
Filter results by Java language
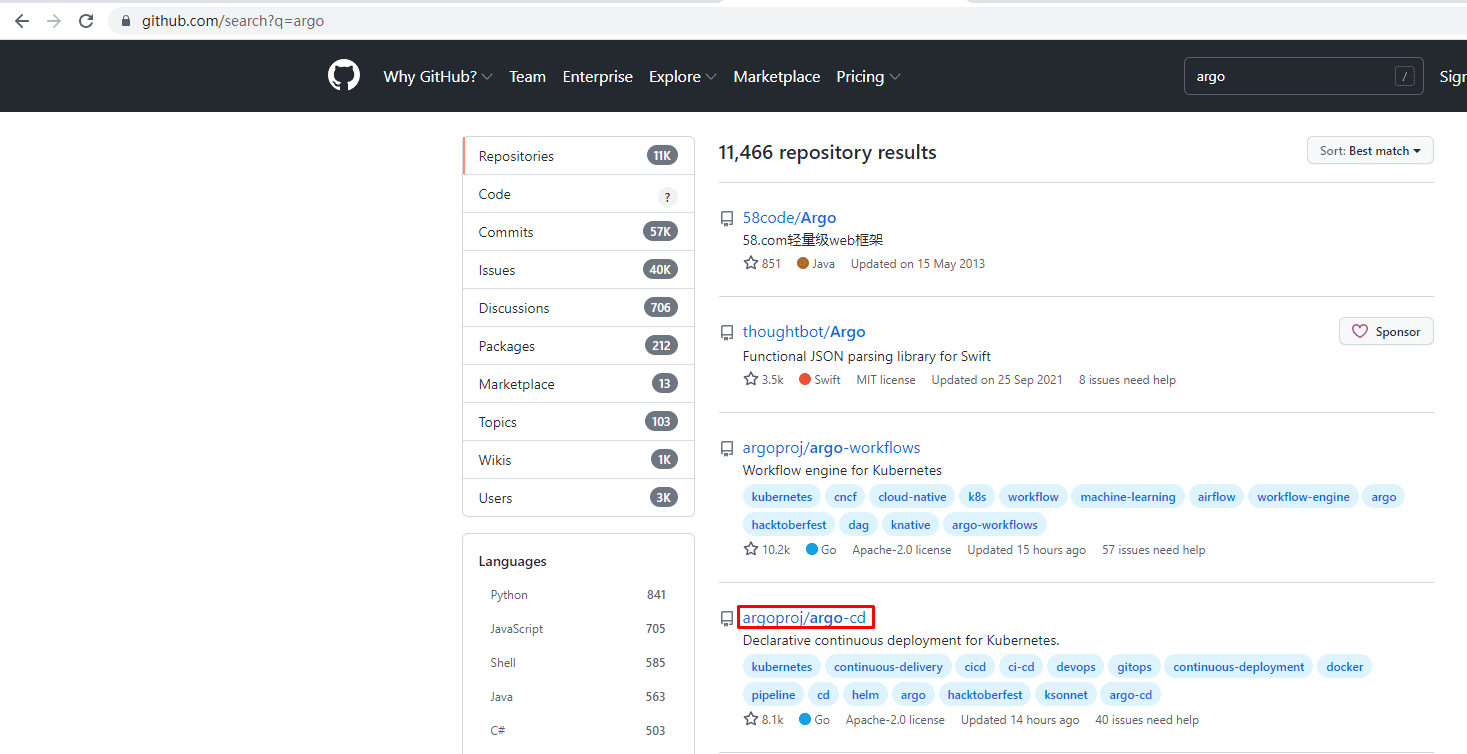point(578,697)
